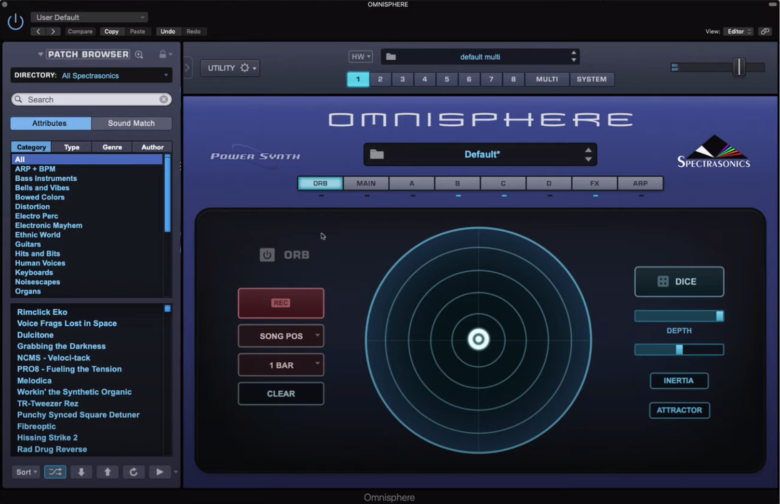Open the 1 BAR length dropdown
This screenshot has width=780, height=504.
(x=281, y=365)
